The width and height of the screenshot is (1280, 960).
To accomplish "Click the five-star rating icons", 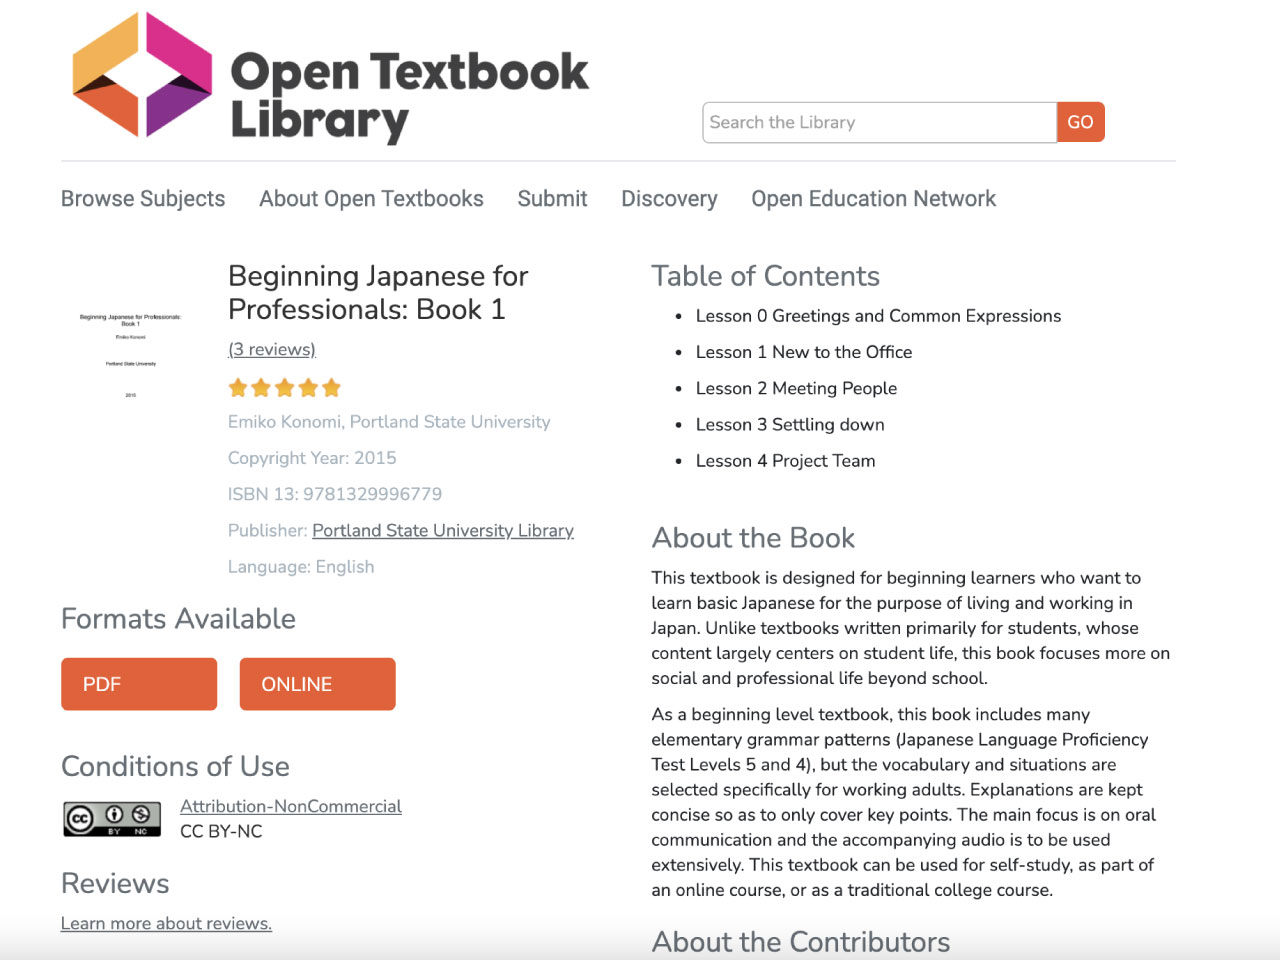I will pos(285,388).
